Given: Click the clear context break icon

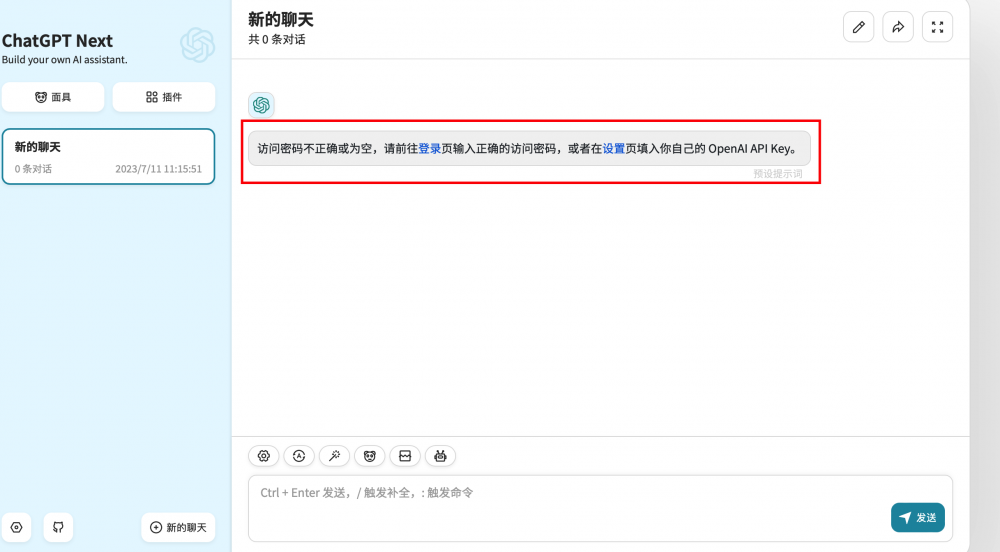Looking at the screenshot, I should pos(405,456).
